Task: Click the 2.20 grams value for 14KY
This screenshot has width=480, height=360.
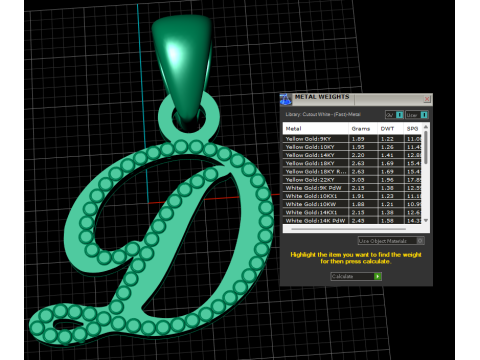Action: click(x=358, y=155)
